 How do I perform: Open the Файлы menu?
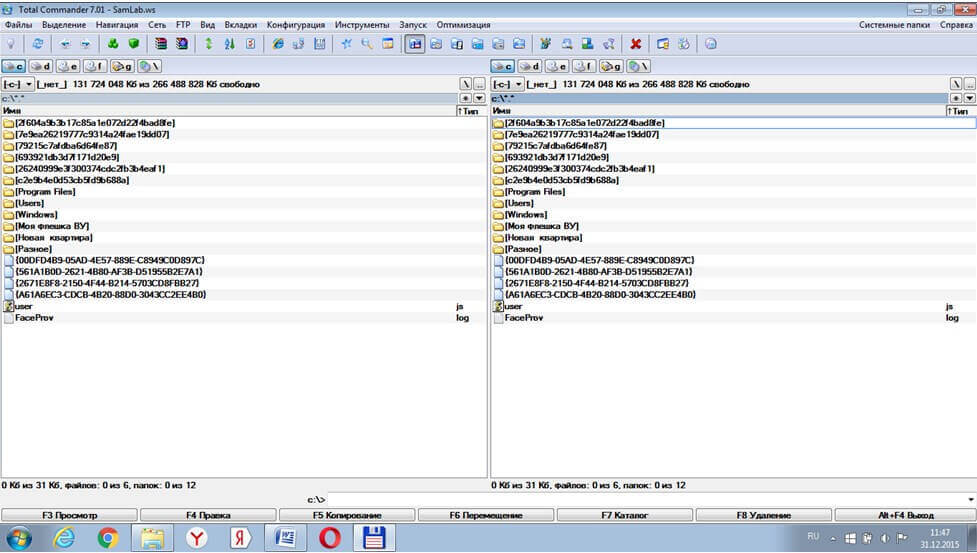[x=18, y=24]
